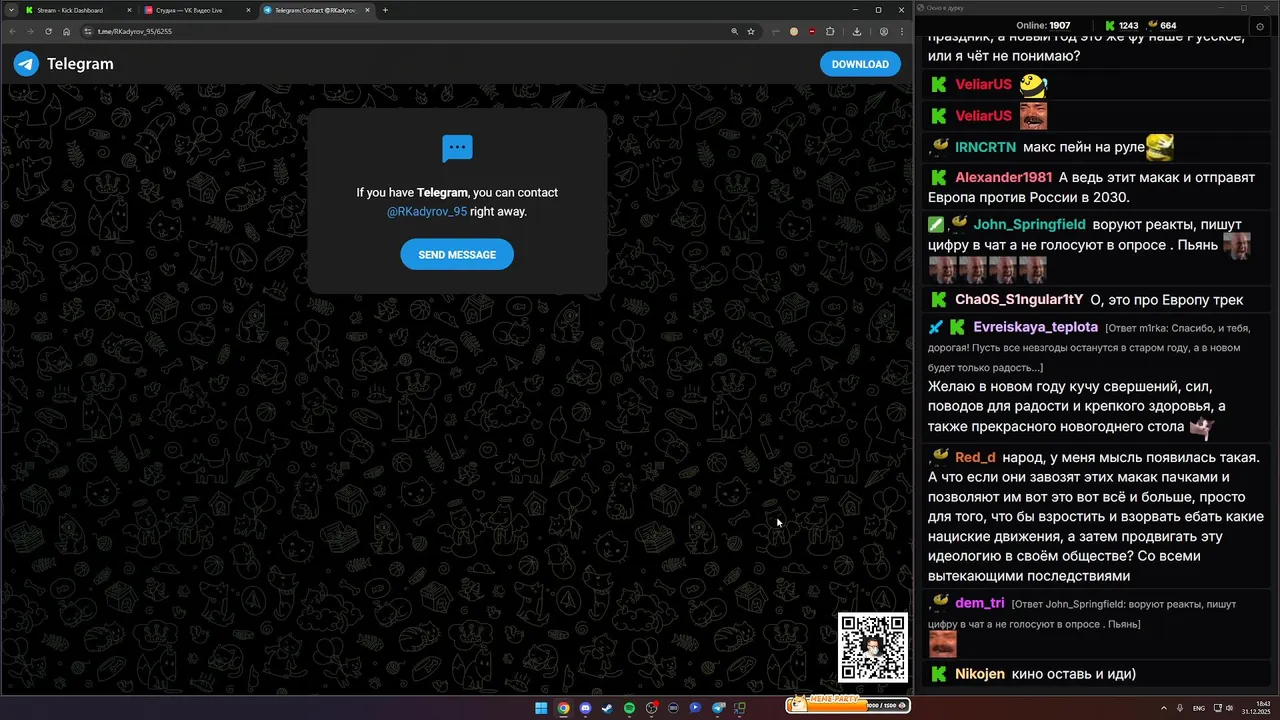Click the Kick badge beside Alexander1981
1280x720 pixels.
pos(938,177)
